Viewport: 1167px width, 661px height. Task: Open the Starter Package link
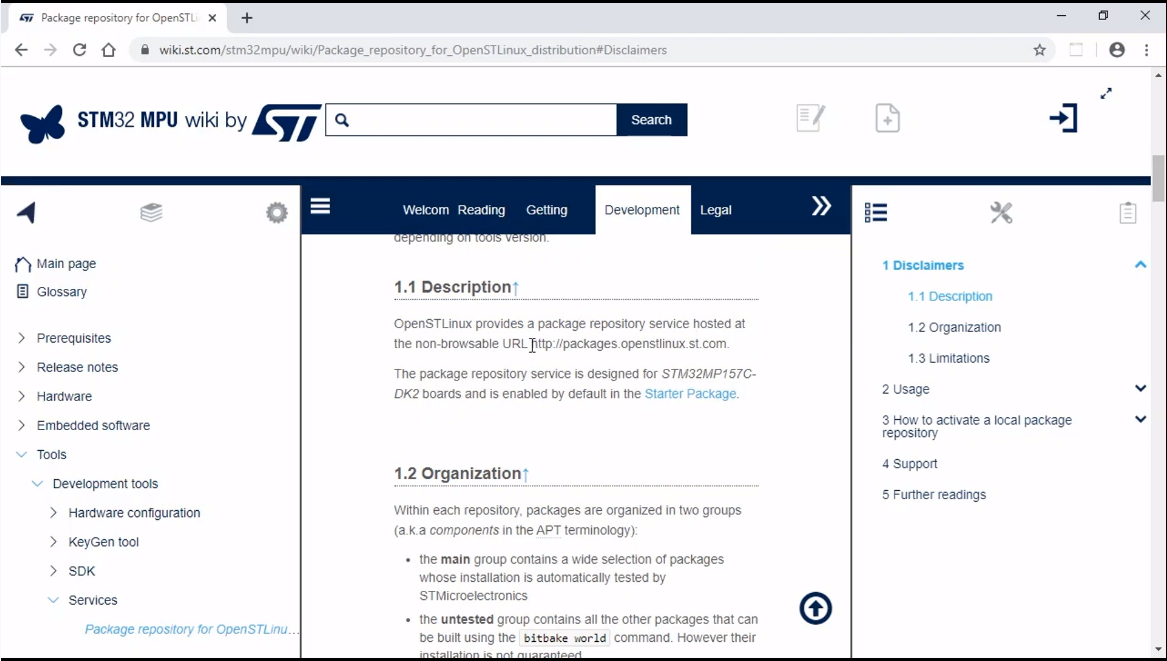[x=690, y=394]
